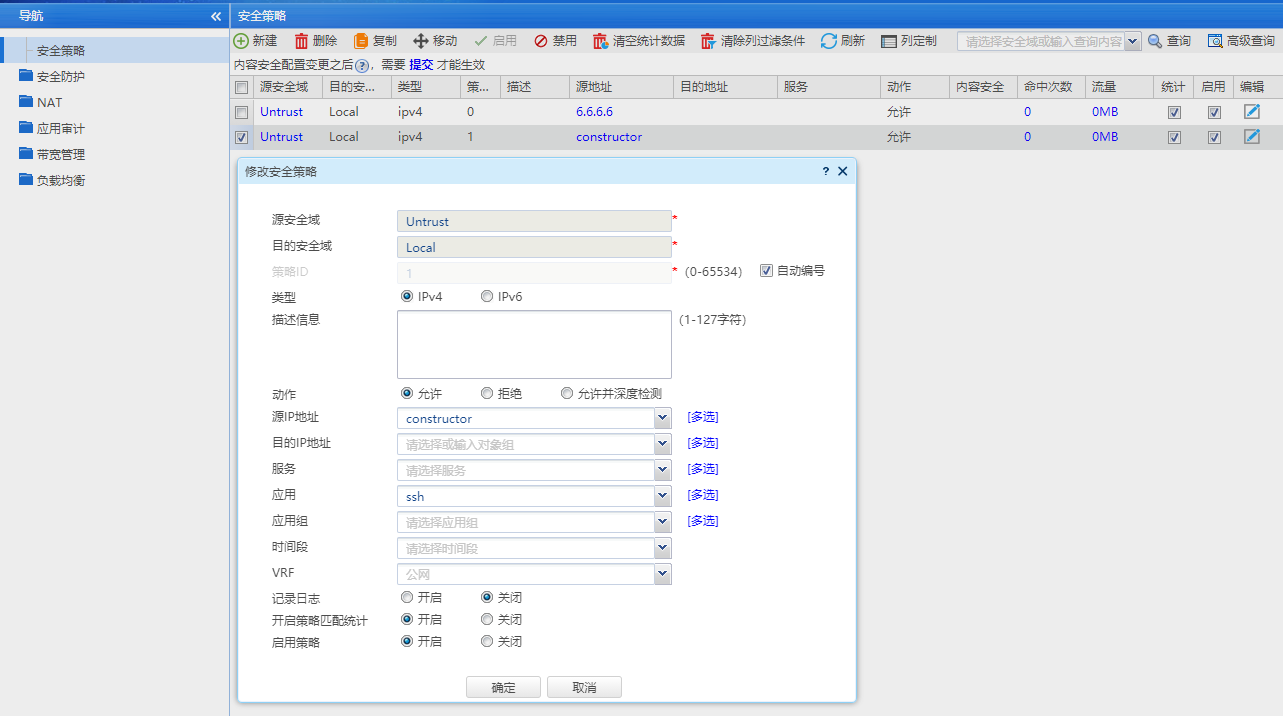The image size is (1283, 716).
Task: Open the 应用 dropdown showing ssh
Action: coord(662,496)
